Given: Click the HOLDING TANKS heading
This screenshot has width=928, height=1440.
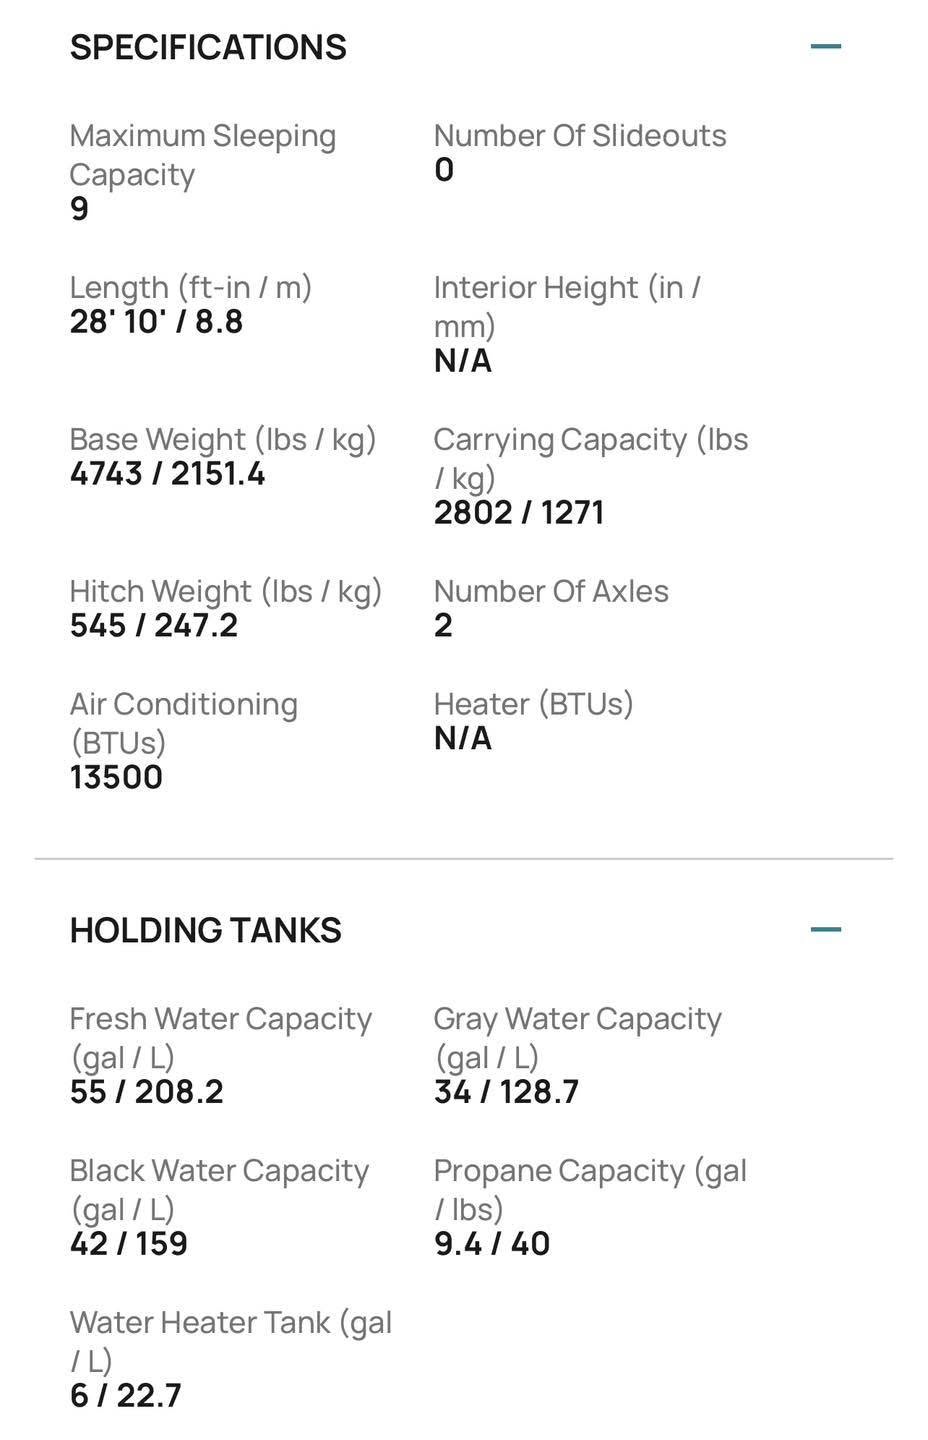Looking at the screenshot, I should pyautogui.click(x=206, y=930).
